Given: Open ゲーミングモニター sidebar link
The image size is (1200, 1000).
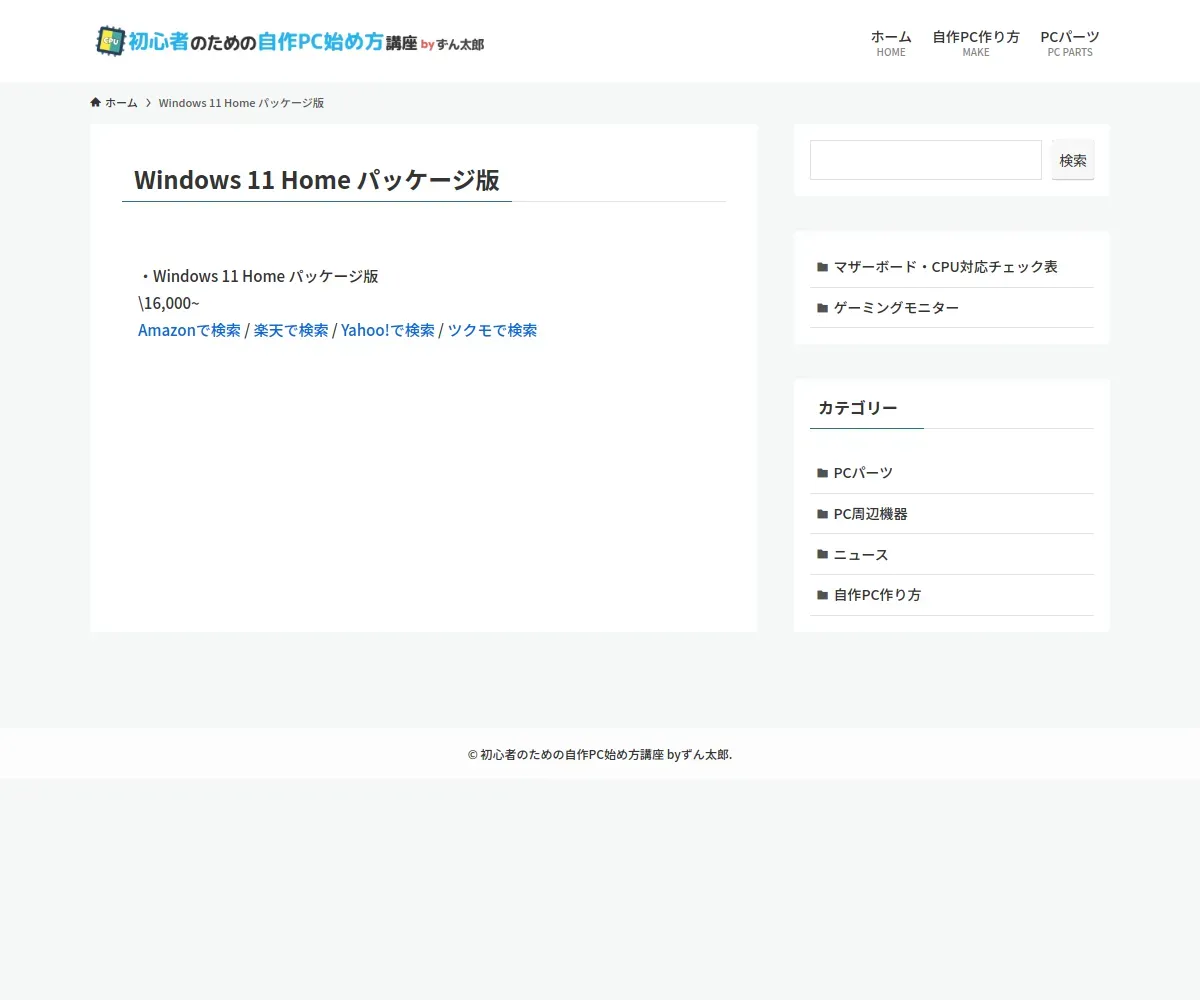Looking at the screenshot, I should tap(952, 308).
